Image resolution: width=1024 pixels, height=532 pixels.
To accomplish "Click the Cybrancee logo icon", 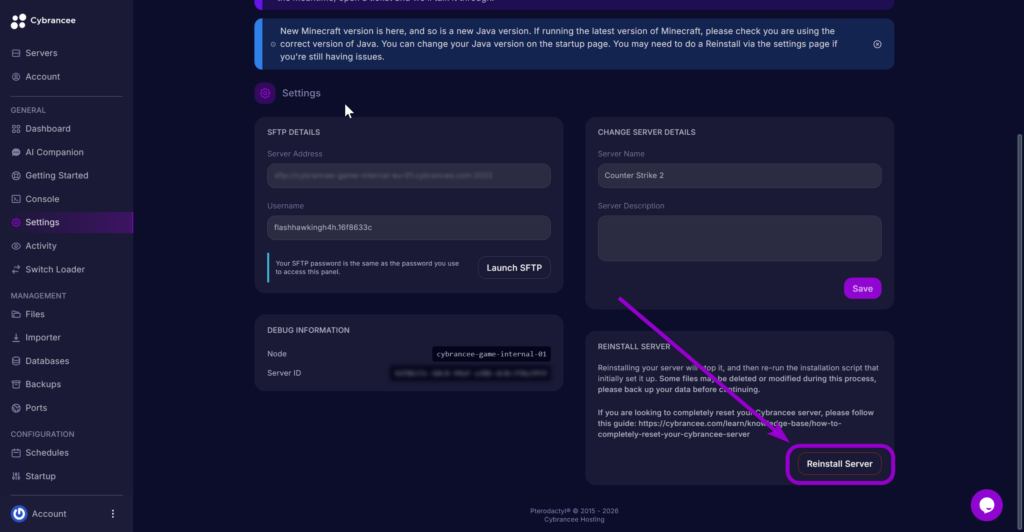I will coord(18,21).
